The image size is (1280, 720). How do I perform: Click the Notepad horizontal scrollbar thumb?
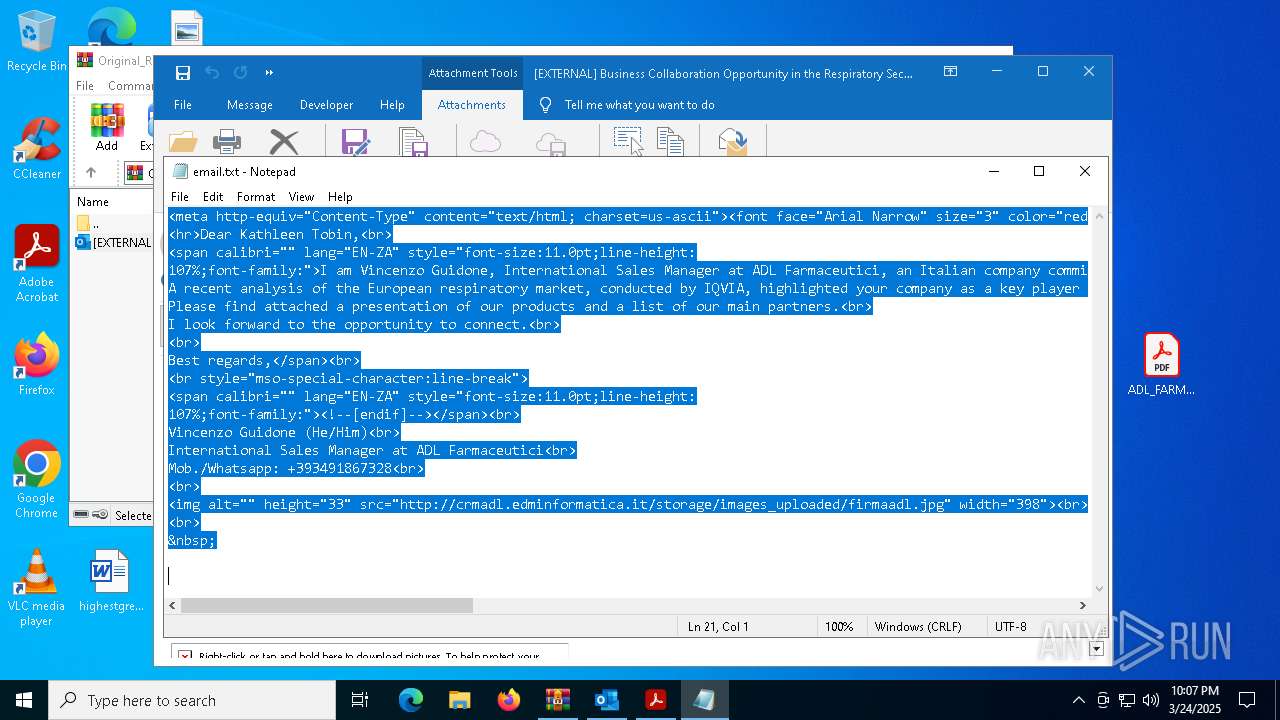[326, 605]
